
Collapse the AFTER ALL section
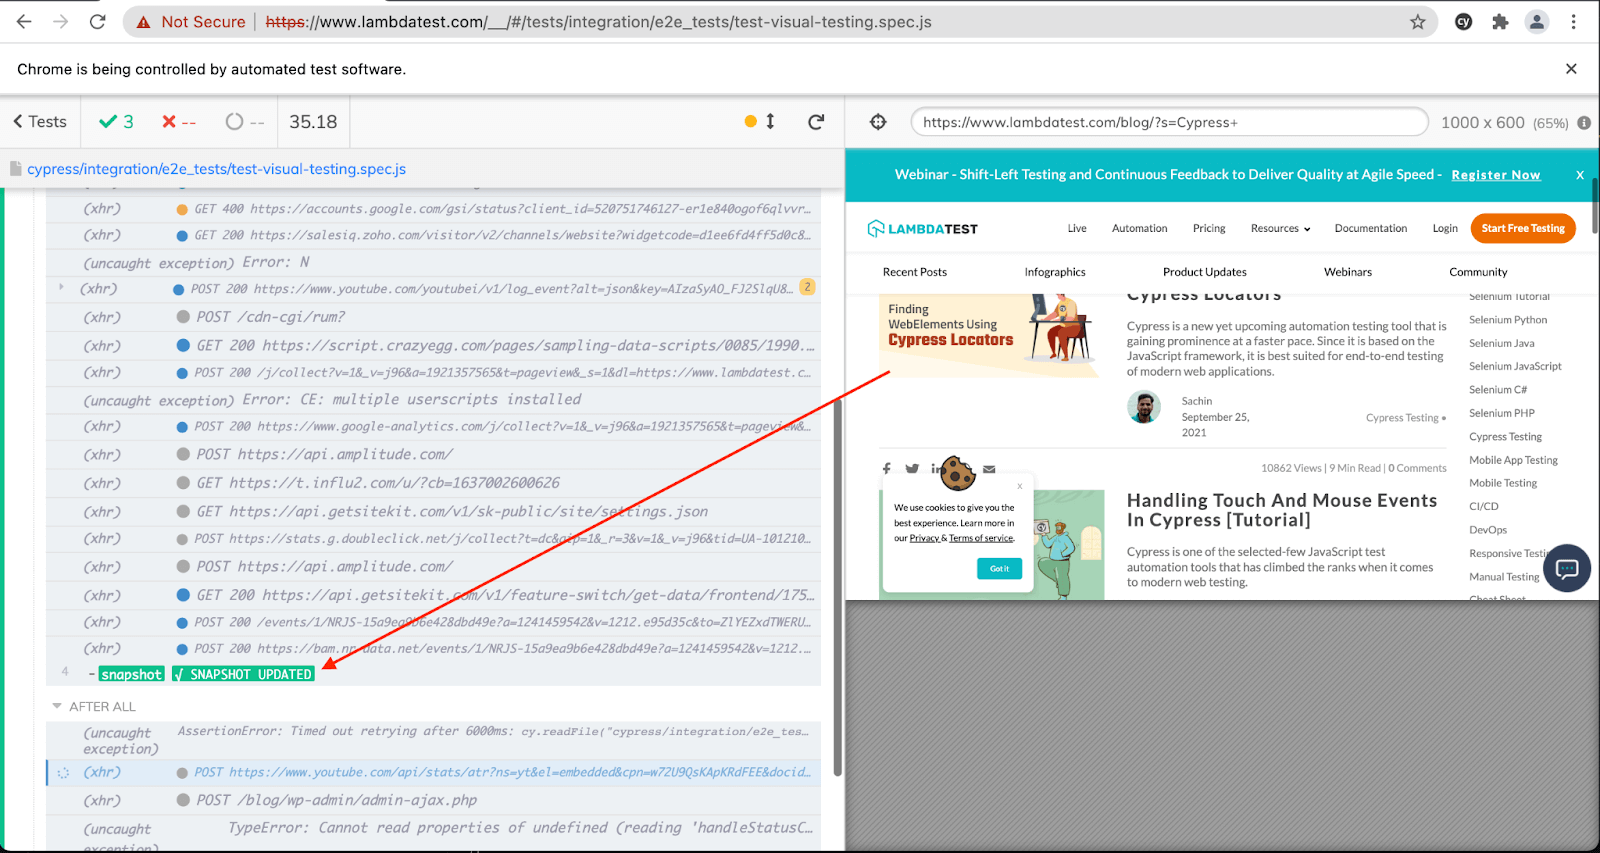pyautogui.click(x=93, y=706)
